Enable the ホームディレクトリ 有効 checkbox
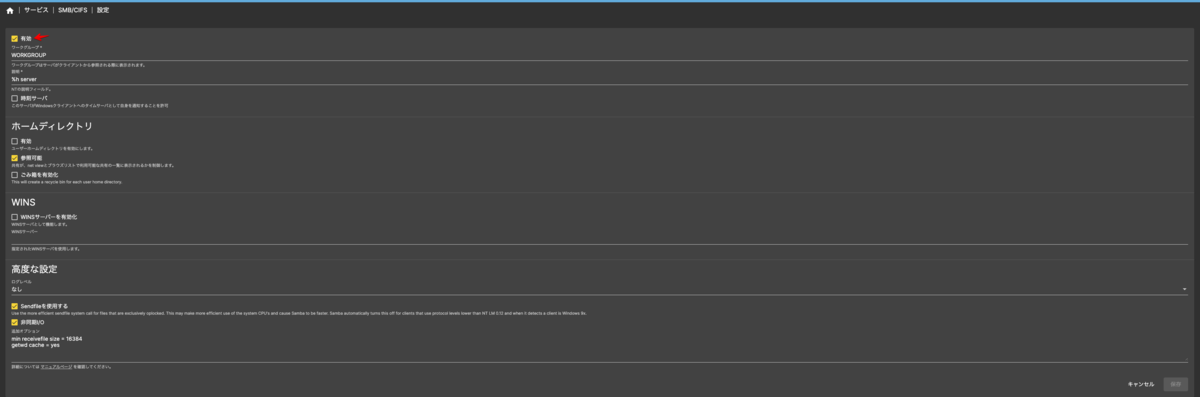 (x=15, y=141)
